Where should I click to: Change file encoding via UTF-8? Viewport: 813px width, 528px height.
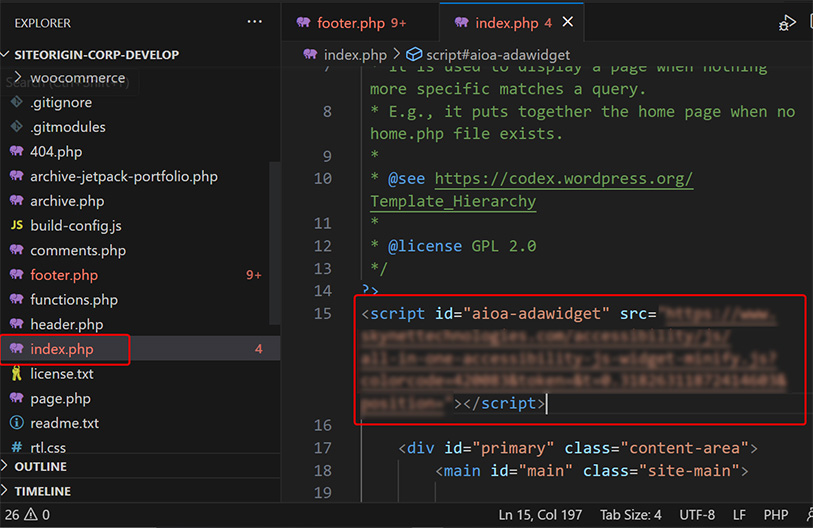coord(697,515)
